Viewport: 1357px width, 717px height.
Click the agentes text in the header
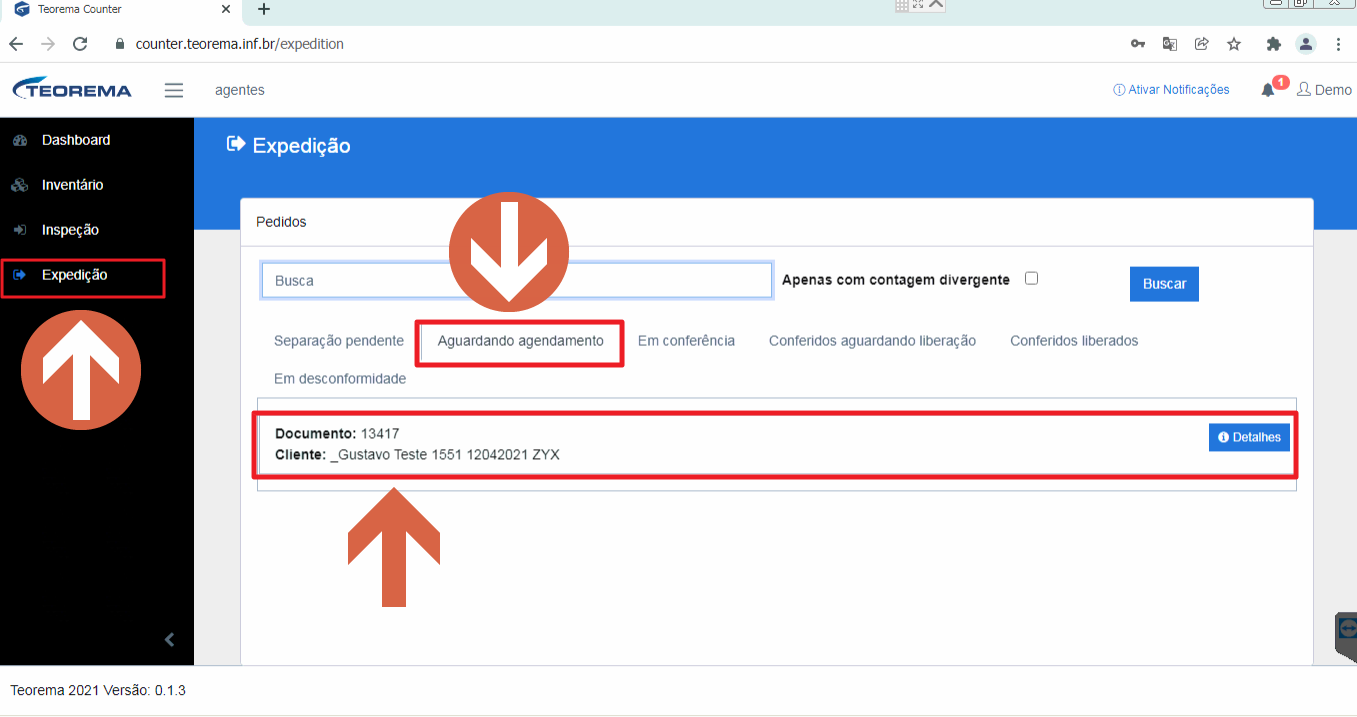coord(240,90)
